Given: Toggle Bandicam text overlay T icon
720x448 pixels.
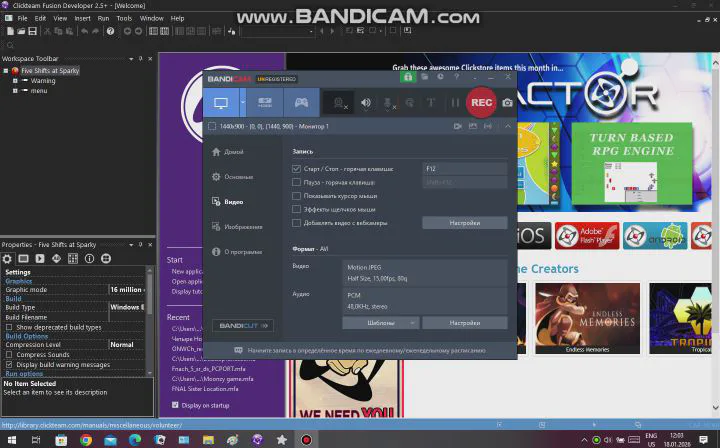Looking at the screenshot, I should click(431, 103).
